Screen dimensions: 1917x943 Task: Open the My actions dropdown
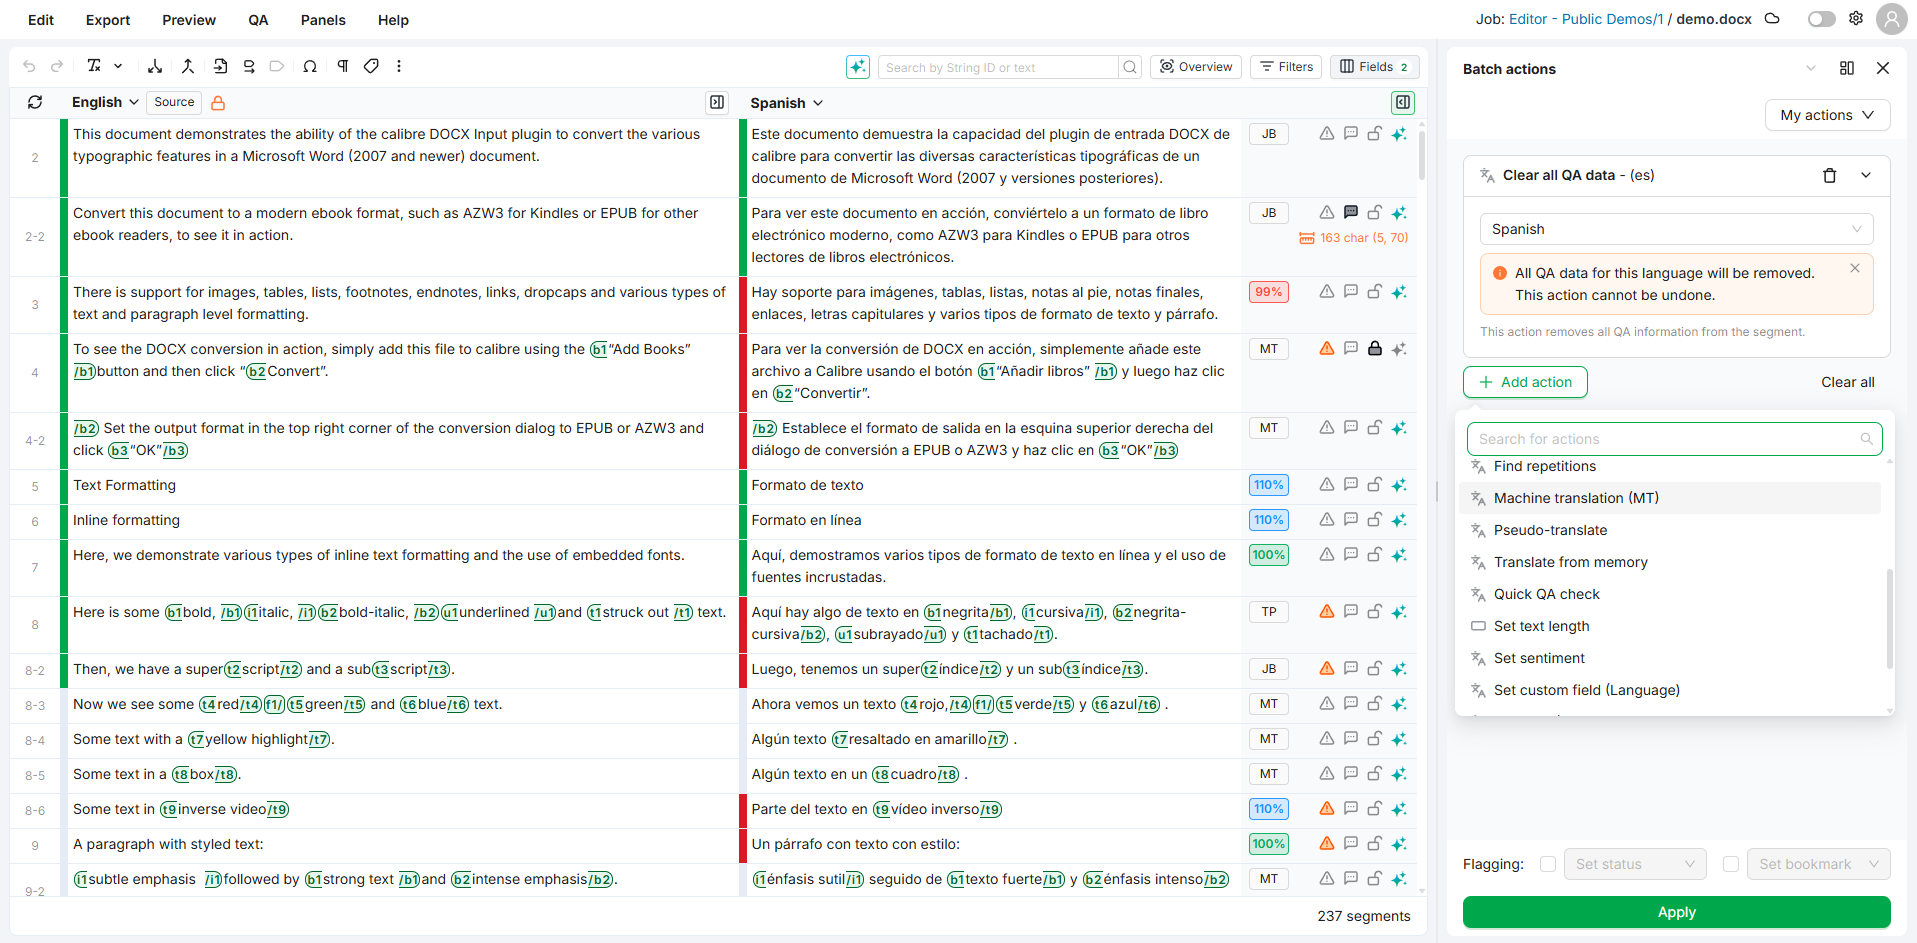click(x=1826, y=115)
